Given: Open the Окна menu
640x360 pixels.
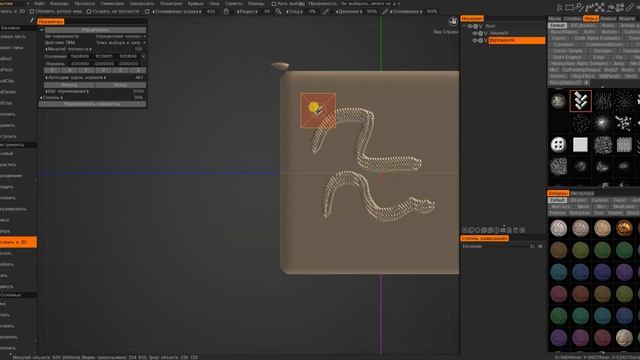Looking at the screenshot, I should click(214, 3).
